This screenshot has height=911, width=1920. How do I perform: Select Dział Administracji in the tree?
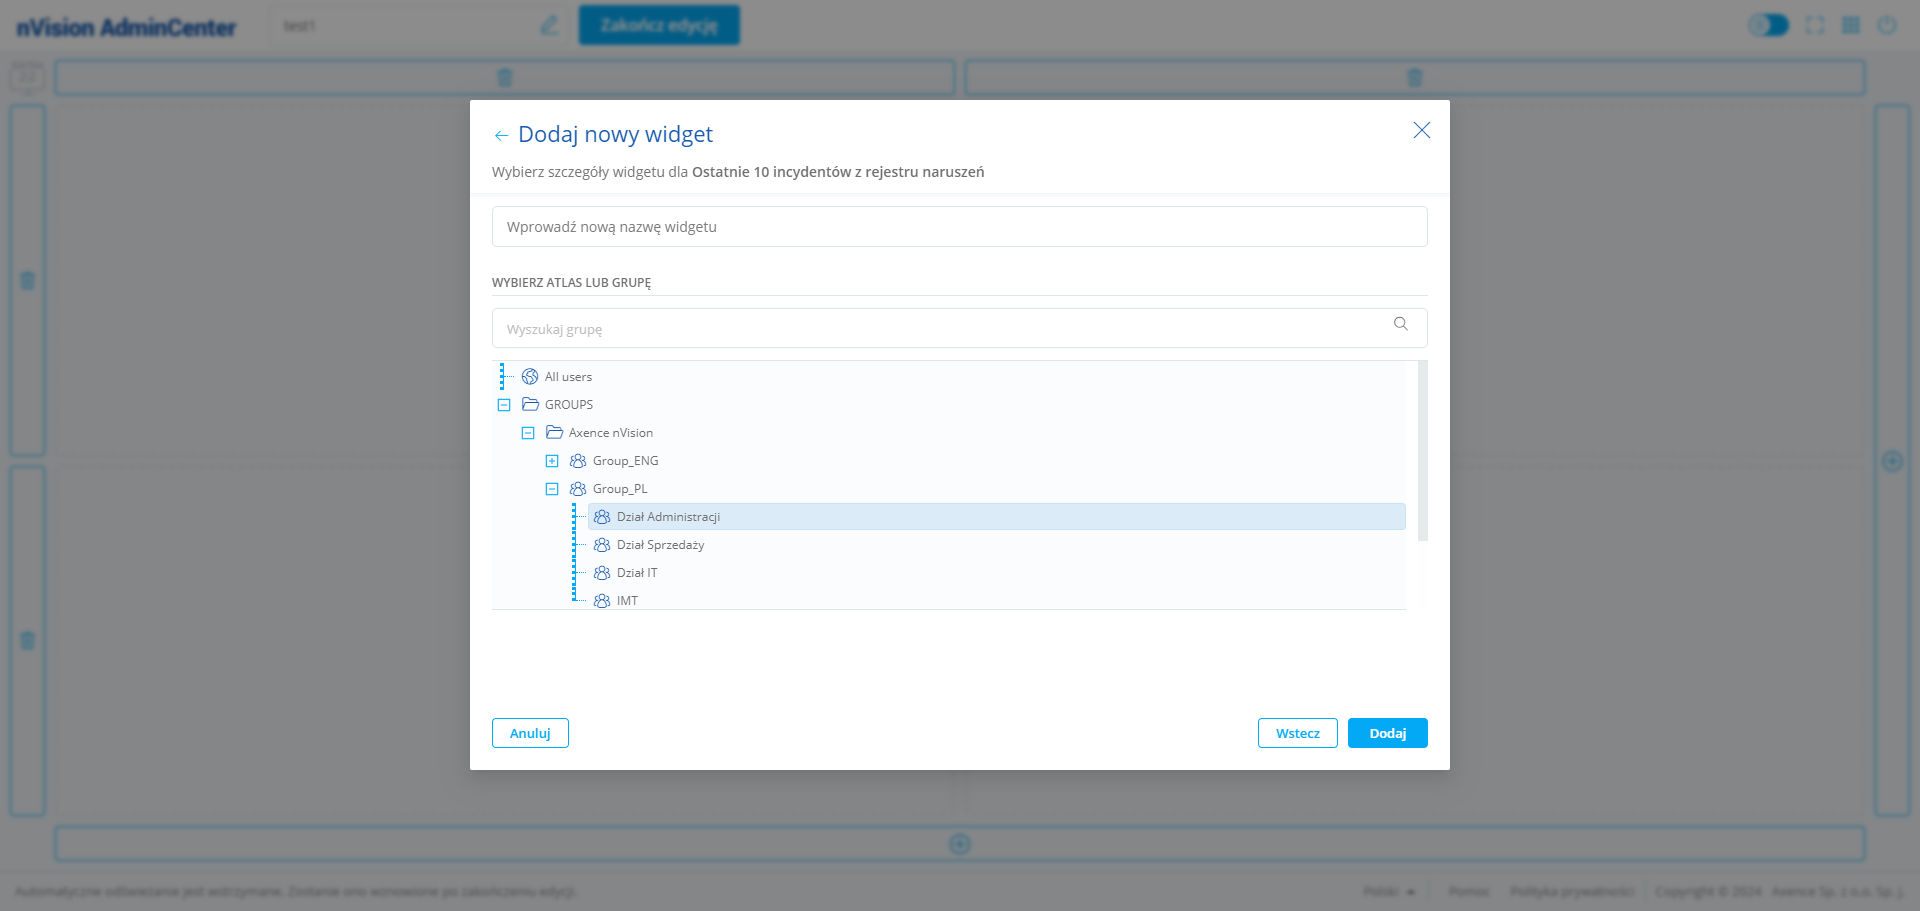pos(668,517)
